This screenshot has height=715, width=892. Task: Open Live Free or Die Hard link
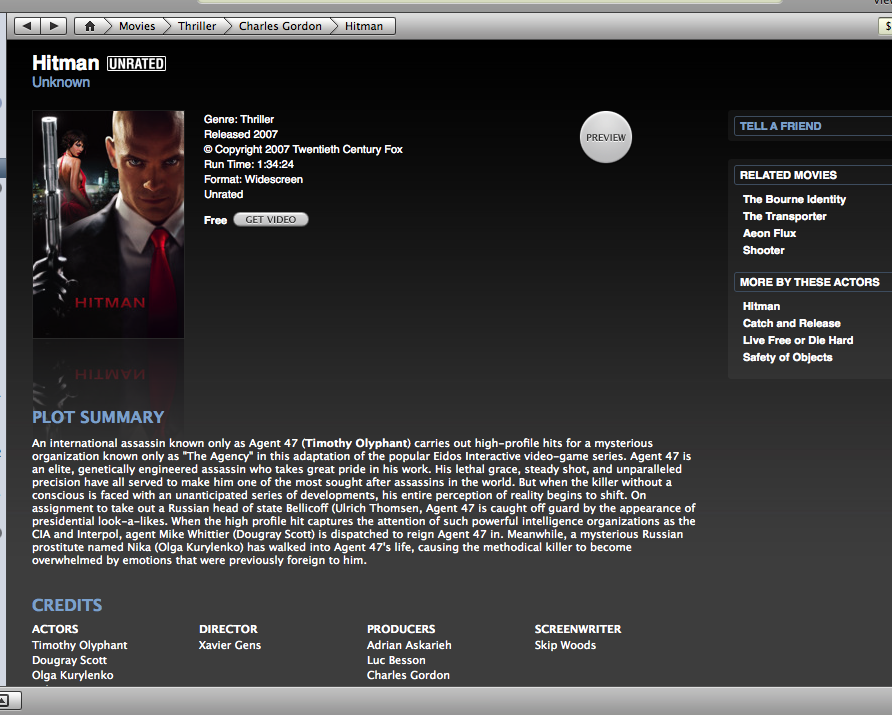(798, 340)
